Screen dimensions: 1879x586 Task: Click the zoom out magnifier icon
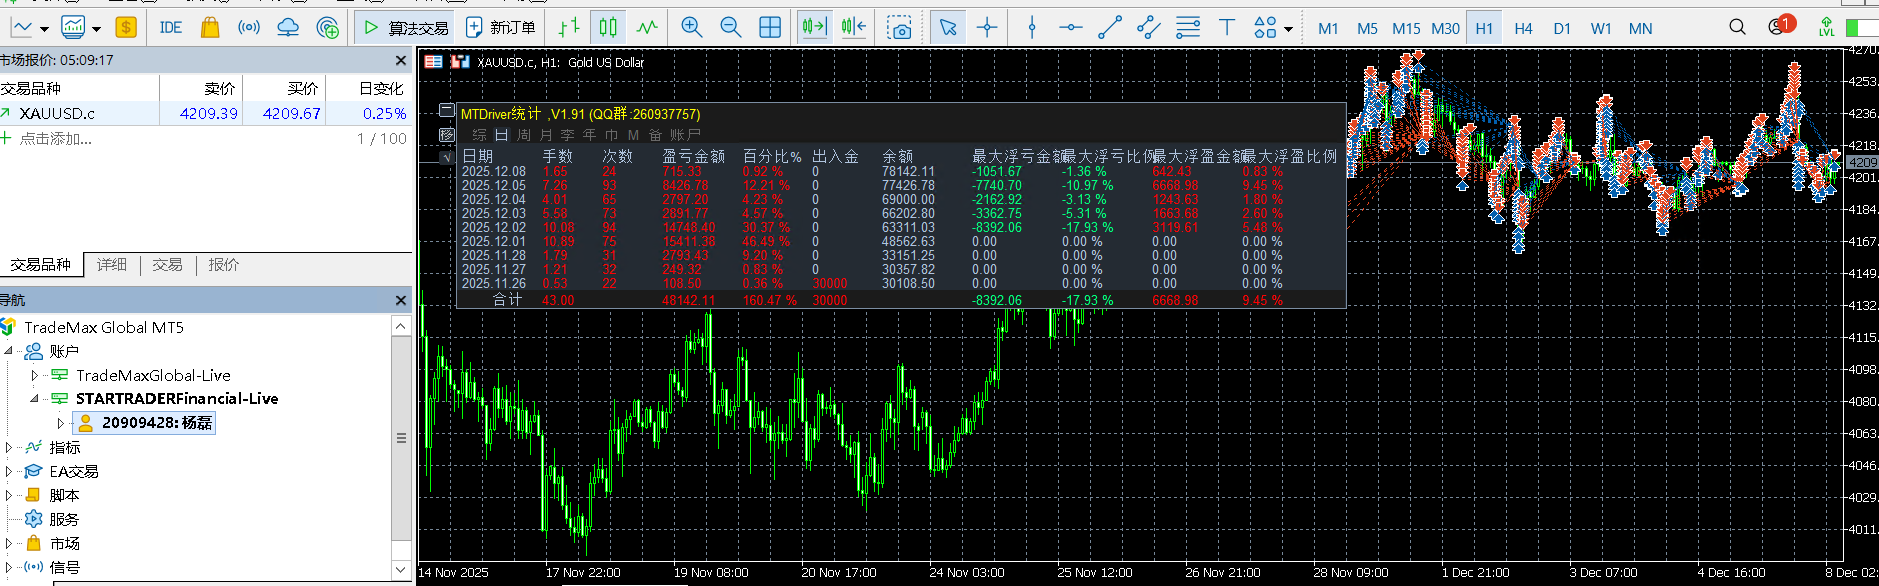tap(730, 28)
